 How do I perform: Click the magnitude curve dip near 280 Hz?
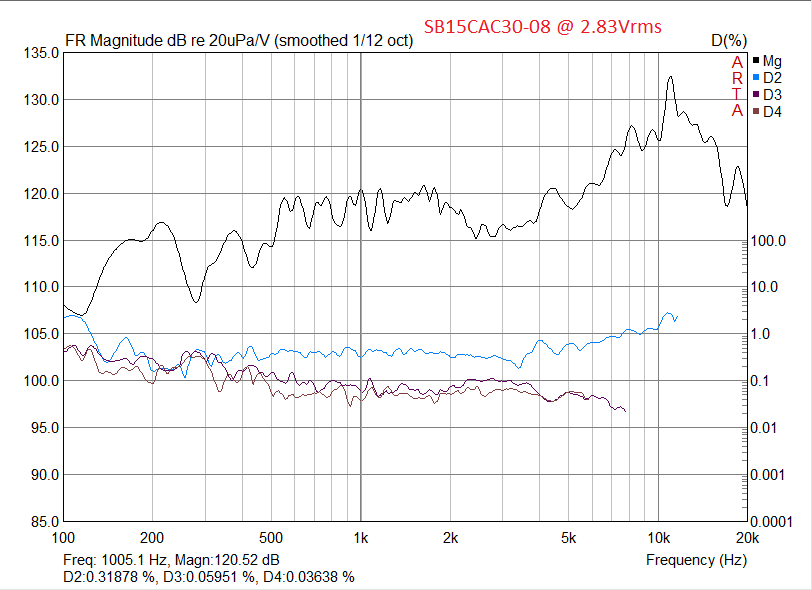(x=196, y=301)
